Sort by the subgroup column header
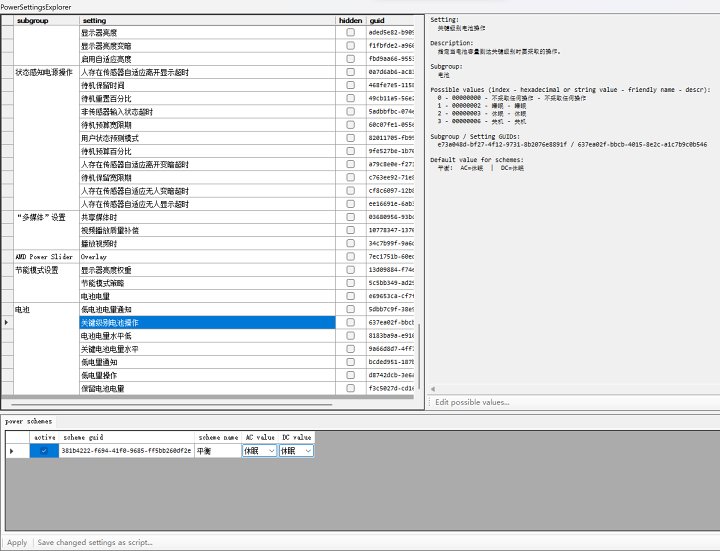720x551 pixels. pos(45,20)
